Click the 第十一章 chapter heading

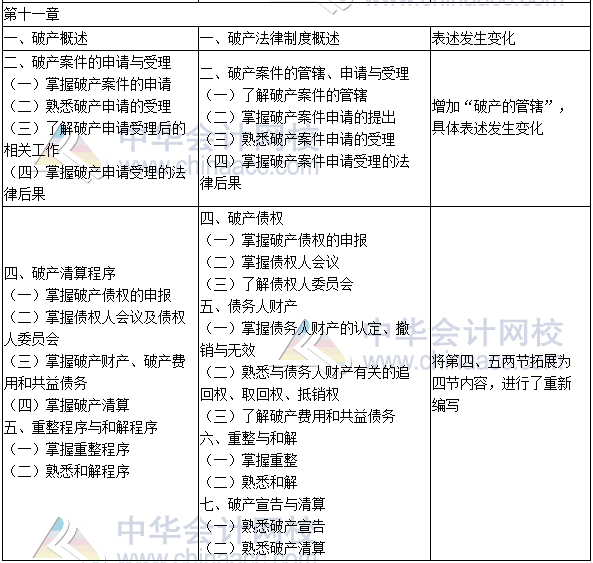pyautogui.click(x=31, y=15)
